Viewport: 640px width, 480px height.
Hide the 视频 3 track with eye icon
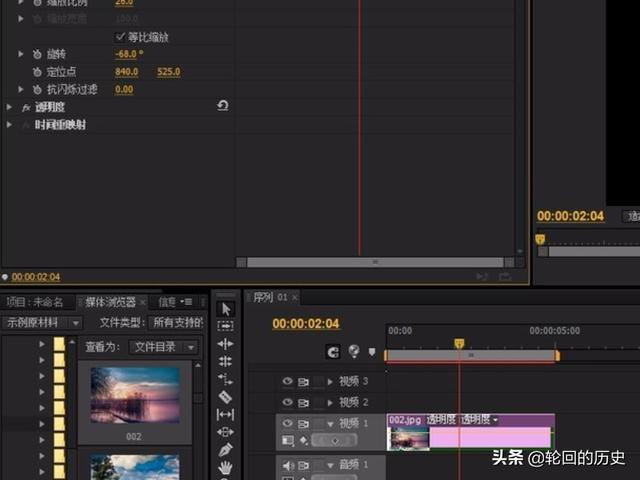pyautogui.click(x=288, y=382)
